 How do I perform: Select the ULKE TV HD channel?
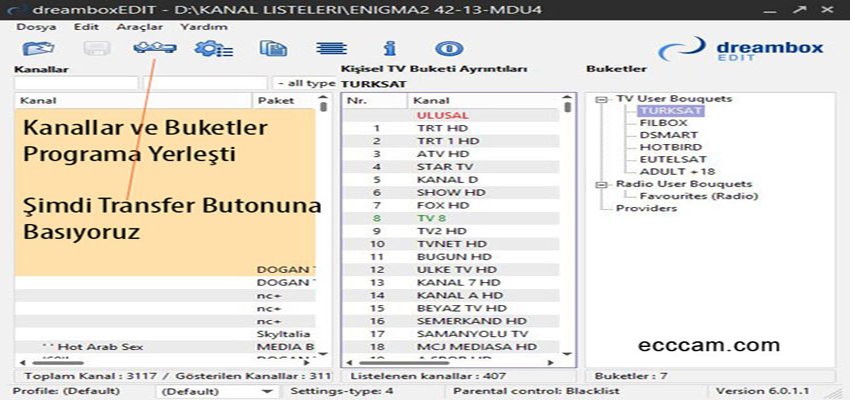450,269
